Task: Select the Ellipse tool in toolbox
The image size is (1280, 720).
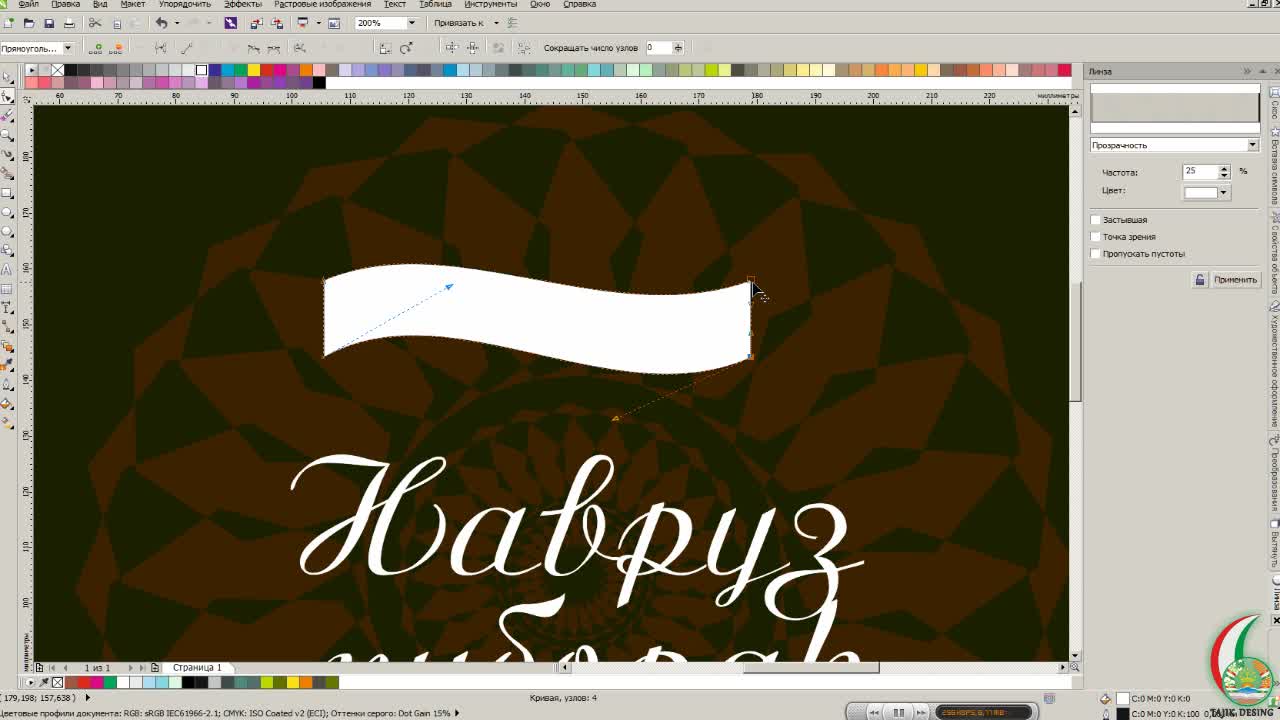Action: [x=7, y=212]
